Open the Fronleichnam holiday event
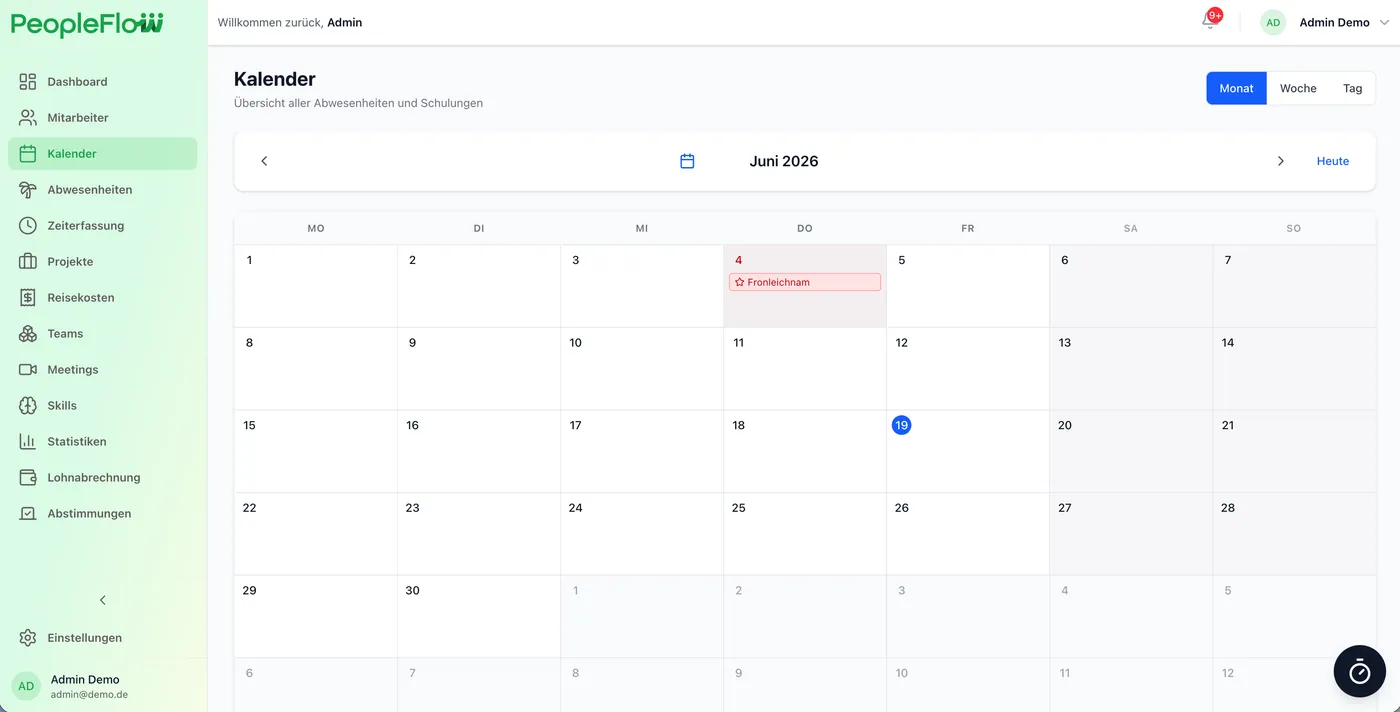The width and height of the screenshot is (1400, 712). coord(805,282)
